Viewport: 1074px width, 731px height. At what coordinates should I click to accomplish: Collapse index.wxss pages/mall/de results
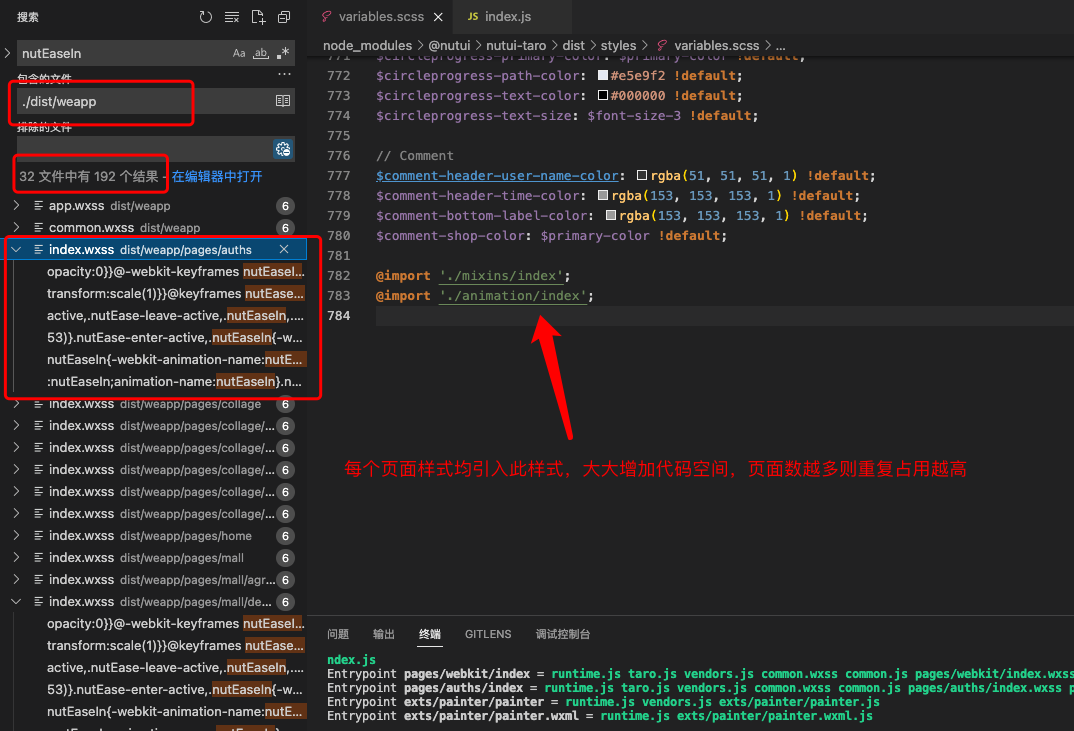(16, 602)
